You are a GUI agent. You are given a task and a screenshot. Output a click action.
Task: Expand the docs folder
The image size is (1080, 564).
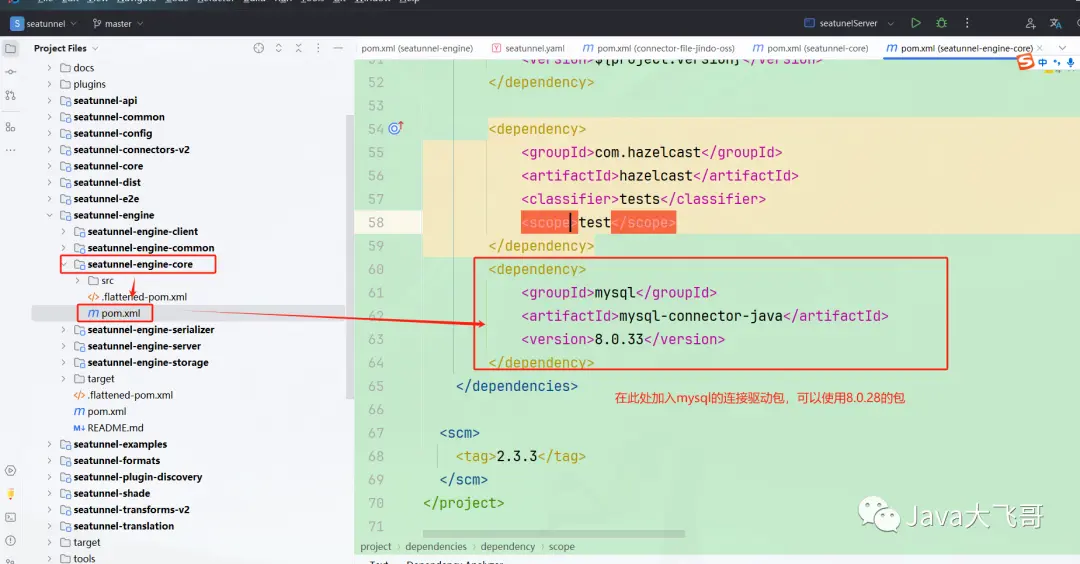tap(50, 67)
